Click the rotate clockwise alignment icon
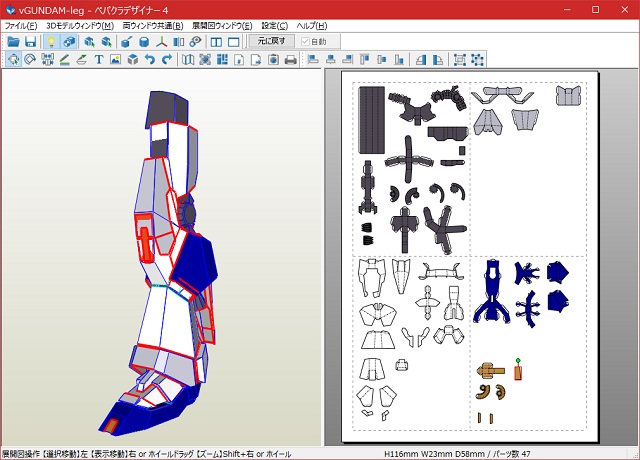The image size is (640, 460). click(x=438, y=60)
